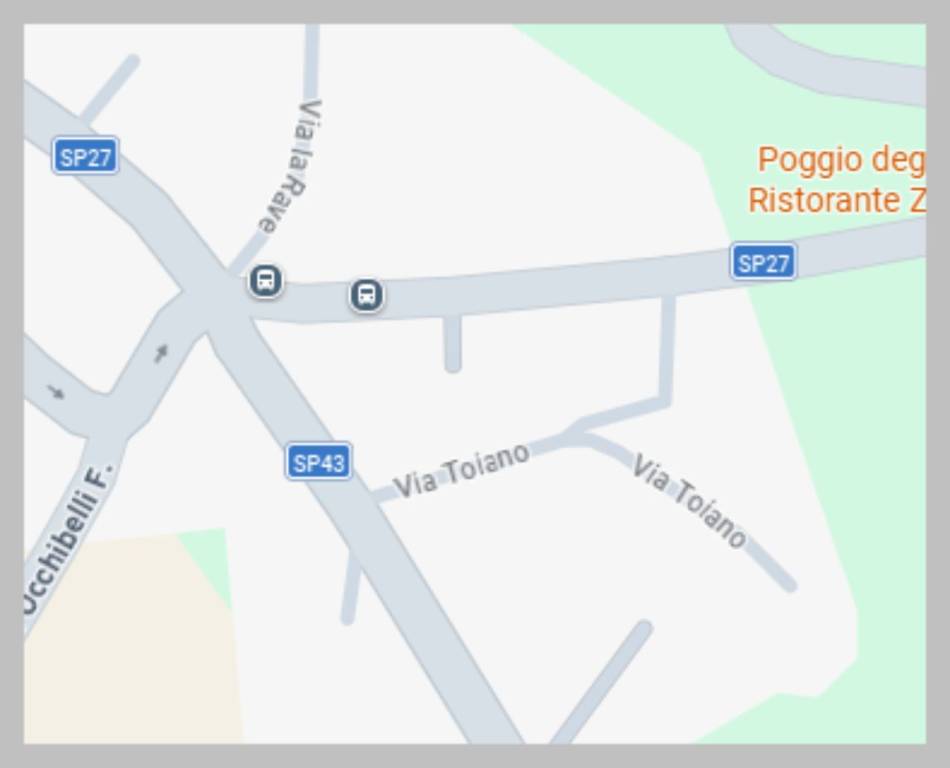Image resolution: width=950 pixels, height=768 pixels.
Task: Click the orange Ristorante Z label
Action: [837, 200]
